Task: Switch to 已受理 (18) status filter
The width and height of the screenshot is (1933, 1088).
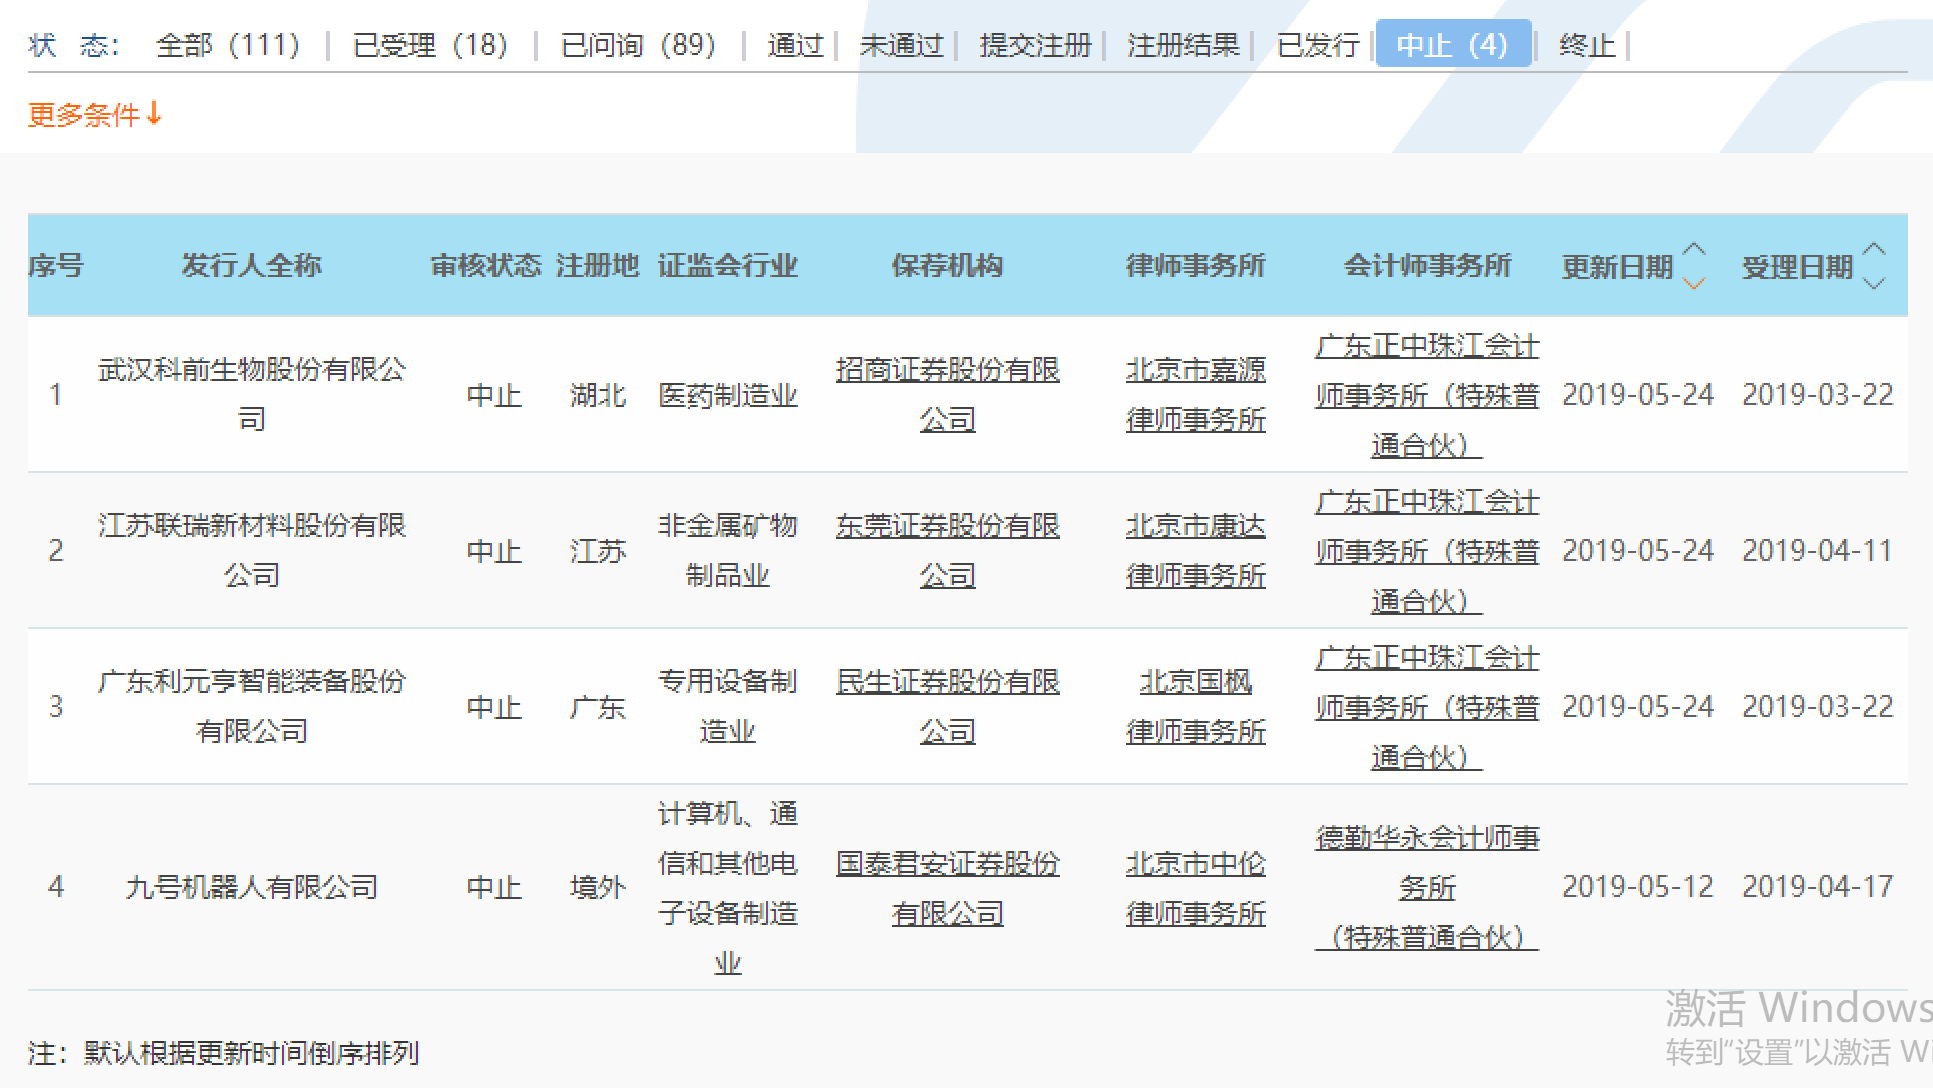Action: click(430, 45)
